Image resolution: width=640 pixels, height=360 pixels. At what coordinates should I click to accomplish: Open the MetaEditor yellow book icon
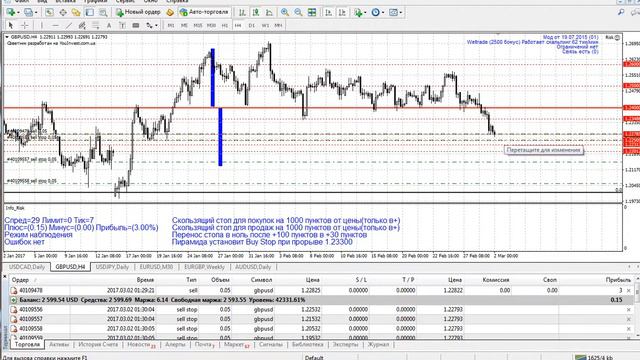click(x=170, y=12)
